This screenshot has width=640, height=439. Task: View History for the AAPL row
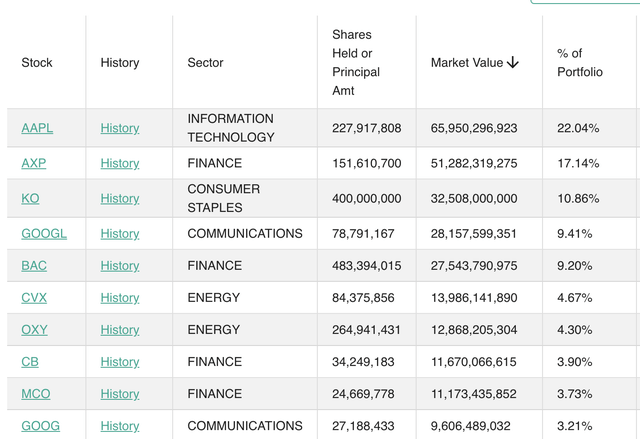[120, 128]
